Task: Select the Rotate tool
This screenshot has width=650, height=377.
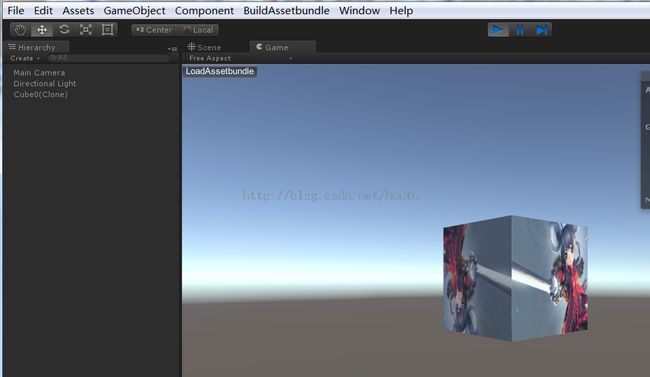Action: [x=64, y=30]
